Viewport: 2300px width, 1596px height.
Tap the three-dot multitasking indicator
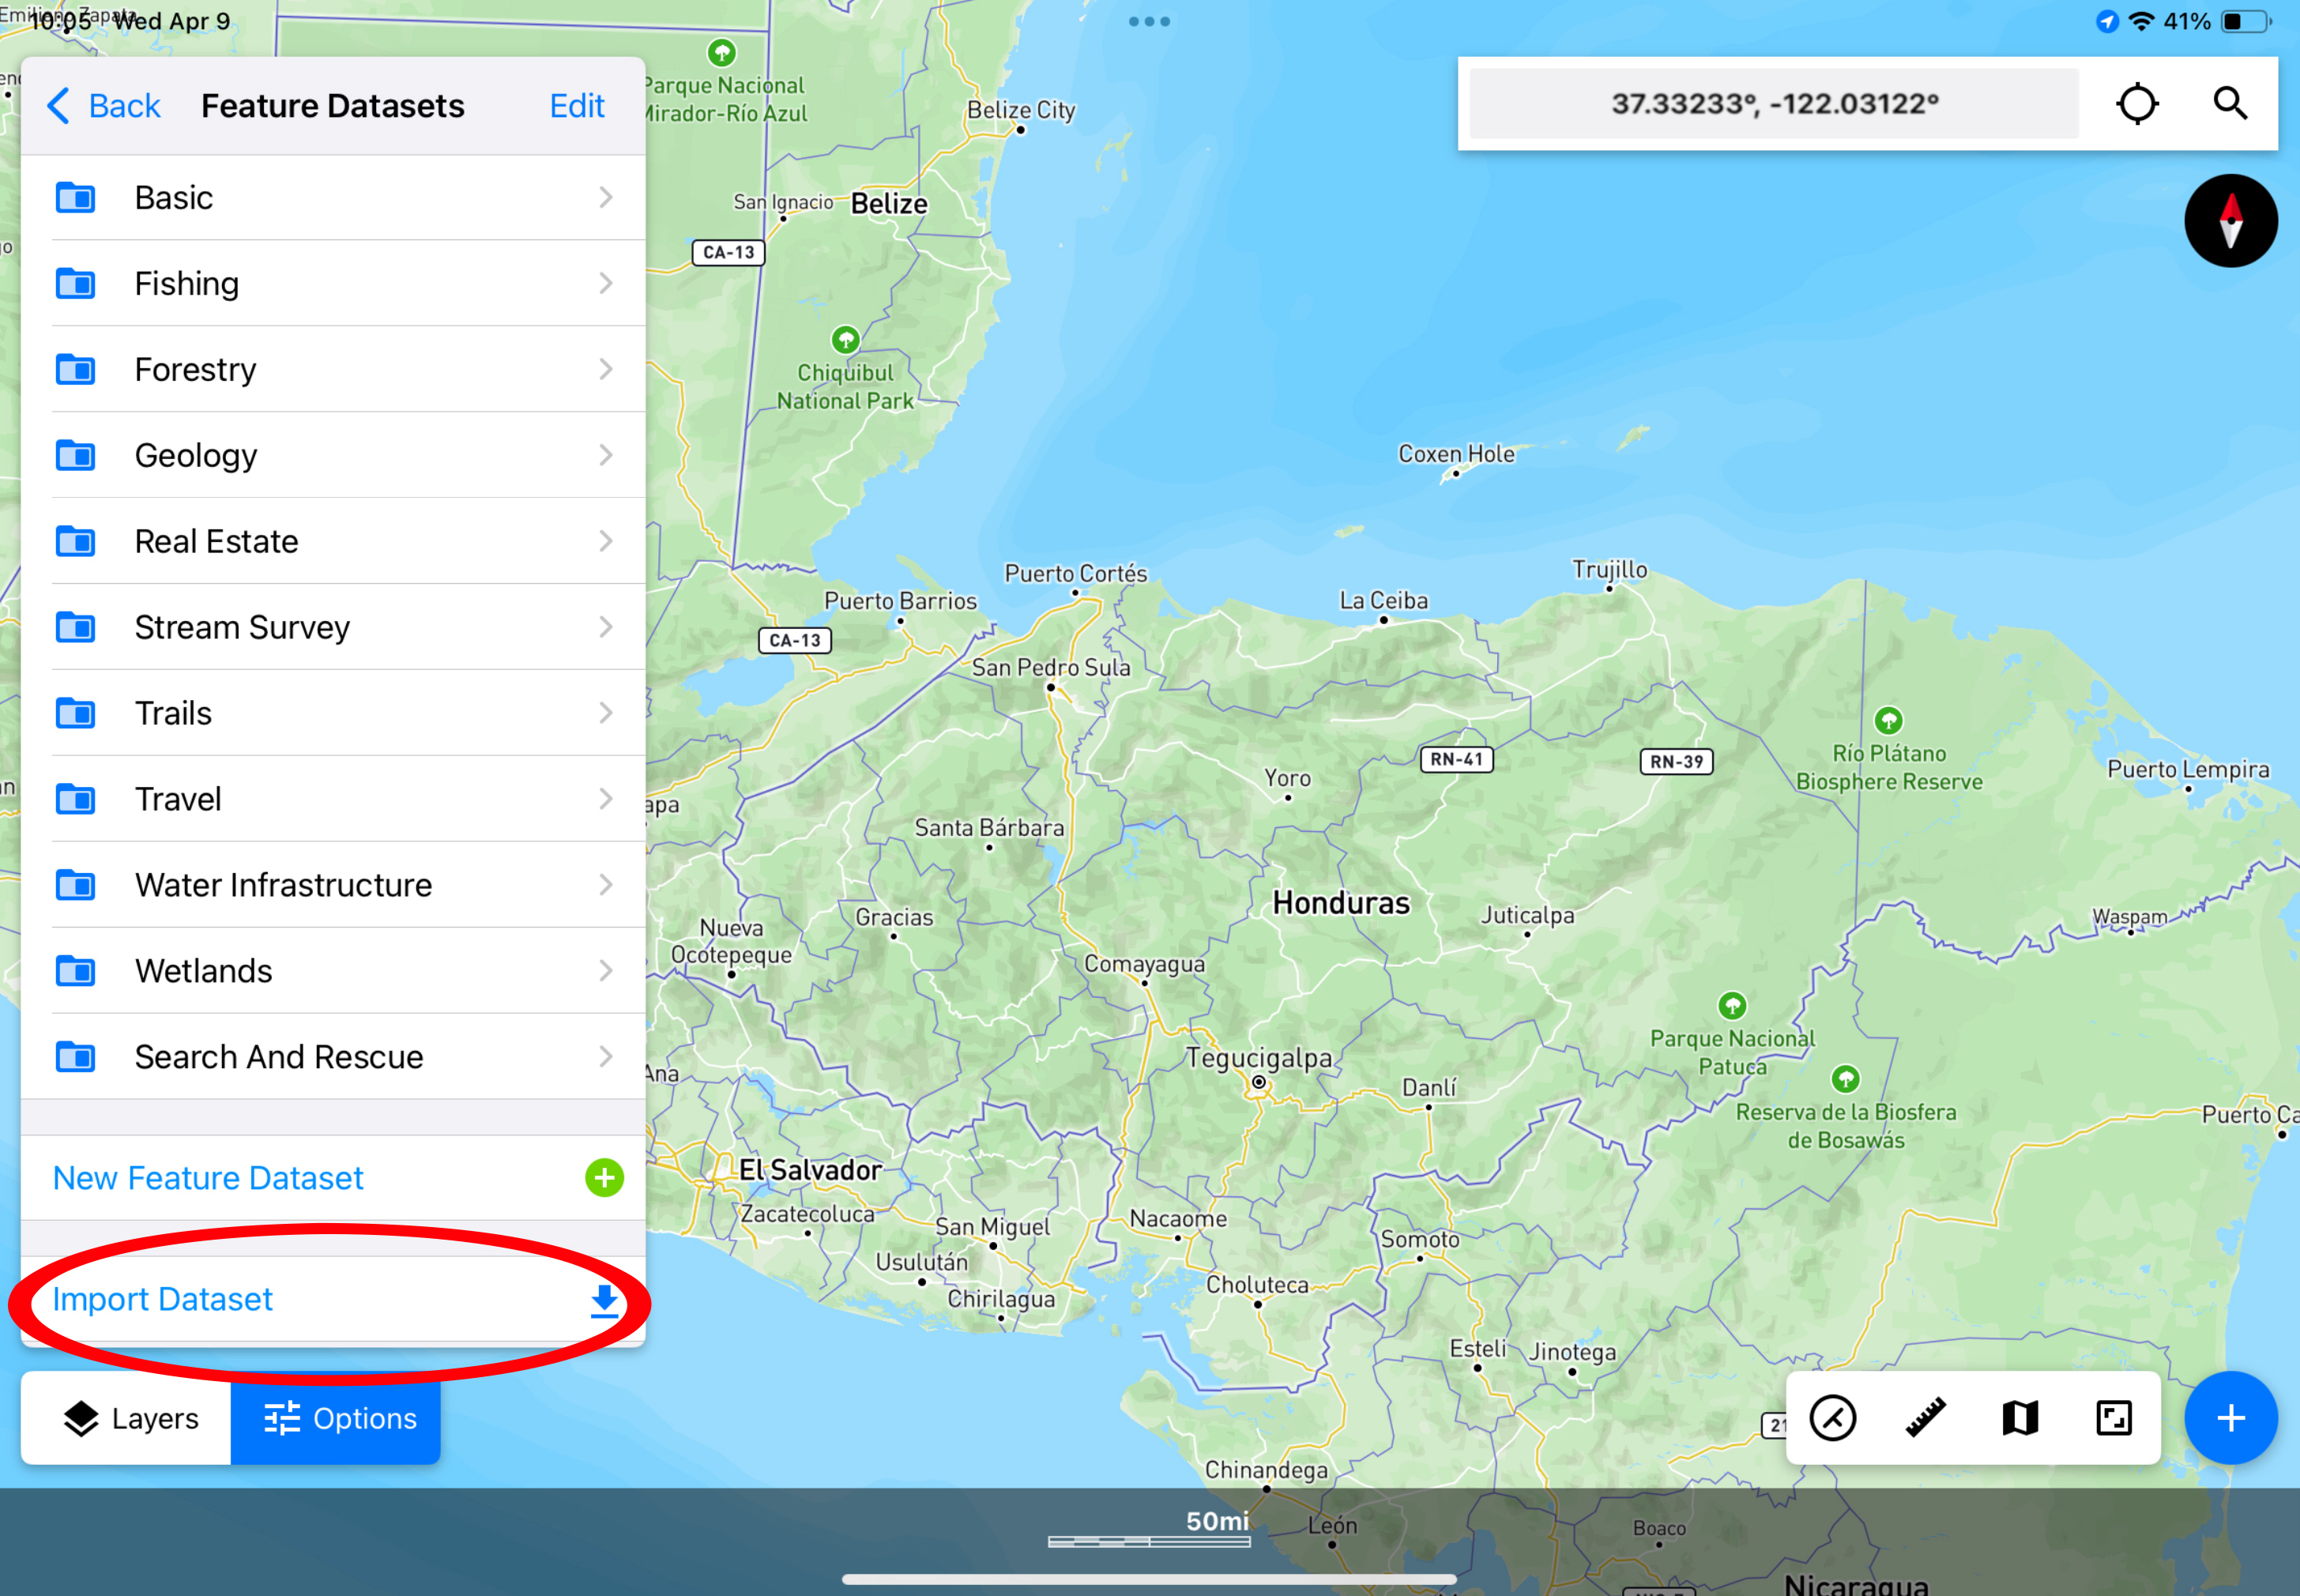coord(1149,21)
